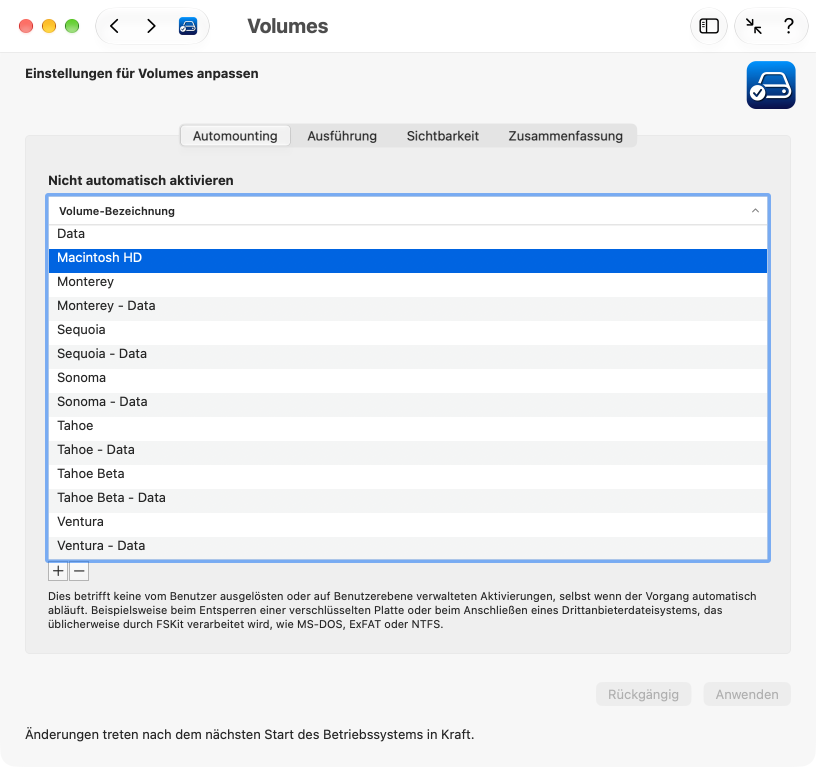The width and height of the screenshot is (816, 767).
Task: Click the red close window button
Action: [x=26, y=26]
